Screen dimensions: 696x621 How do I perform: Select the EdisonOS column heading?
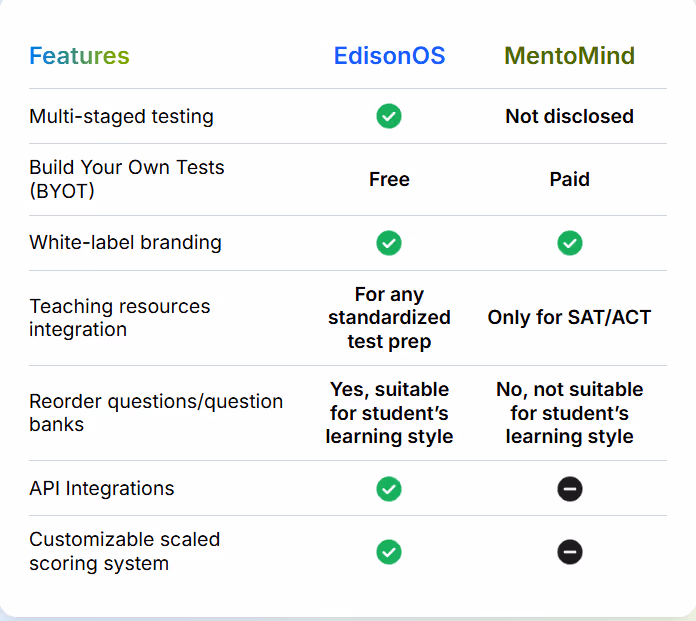tap(389, 55)
